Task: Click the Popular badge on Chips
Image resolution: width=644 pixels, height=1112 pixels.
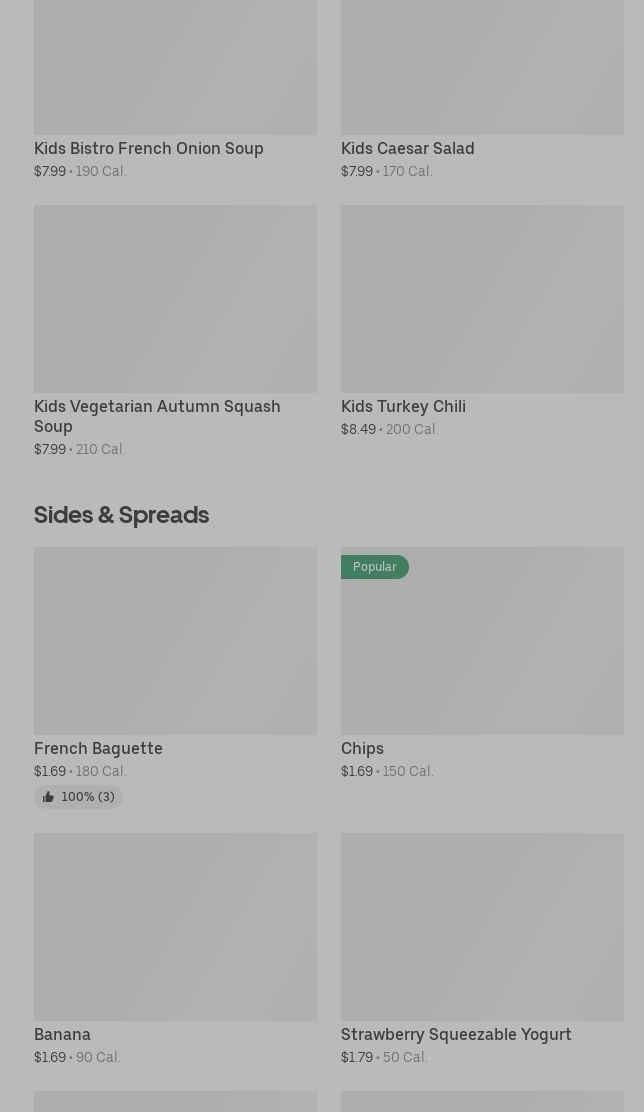Action: 374,567
